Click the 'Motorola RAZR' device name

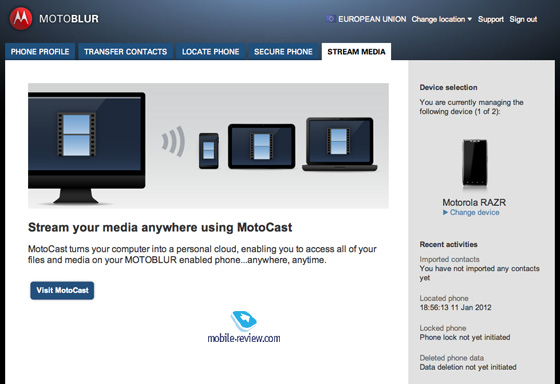pos(474,203)
